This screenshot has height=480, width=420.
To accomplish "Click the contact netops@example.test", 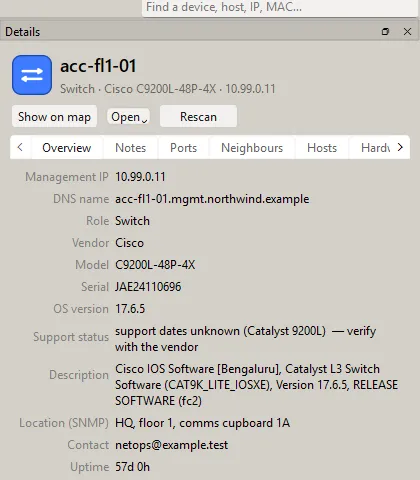I will (x=171, y=445).
